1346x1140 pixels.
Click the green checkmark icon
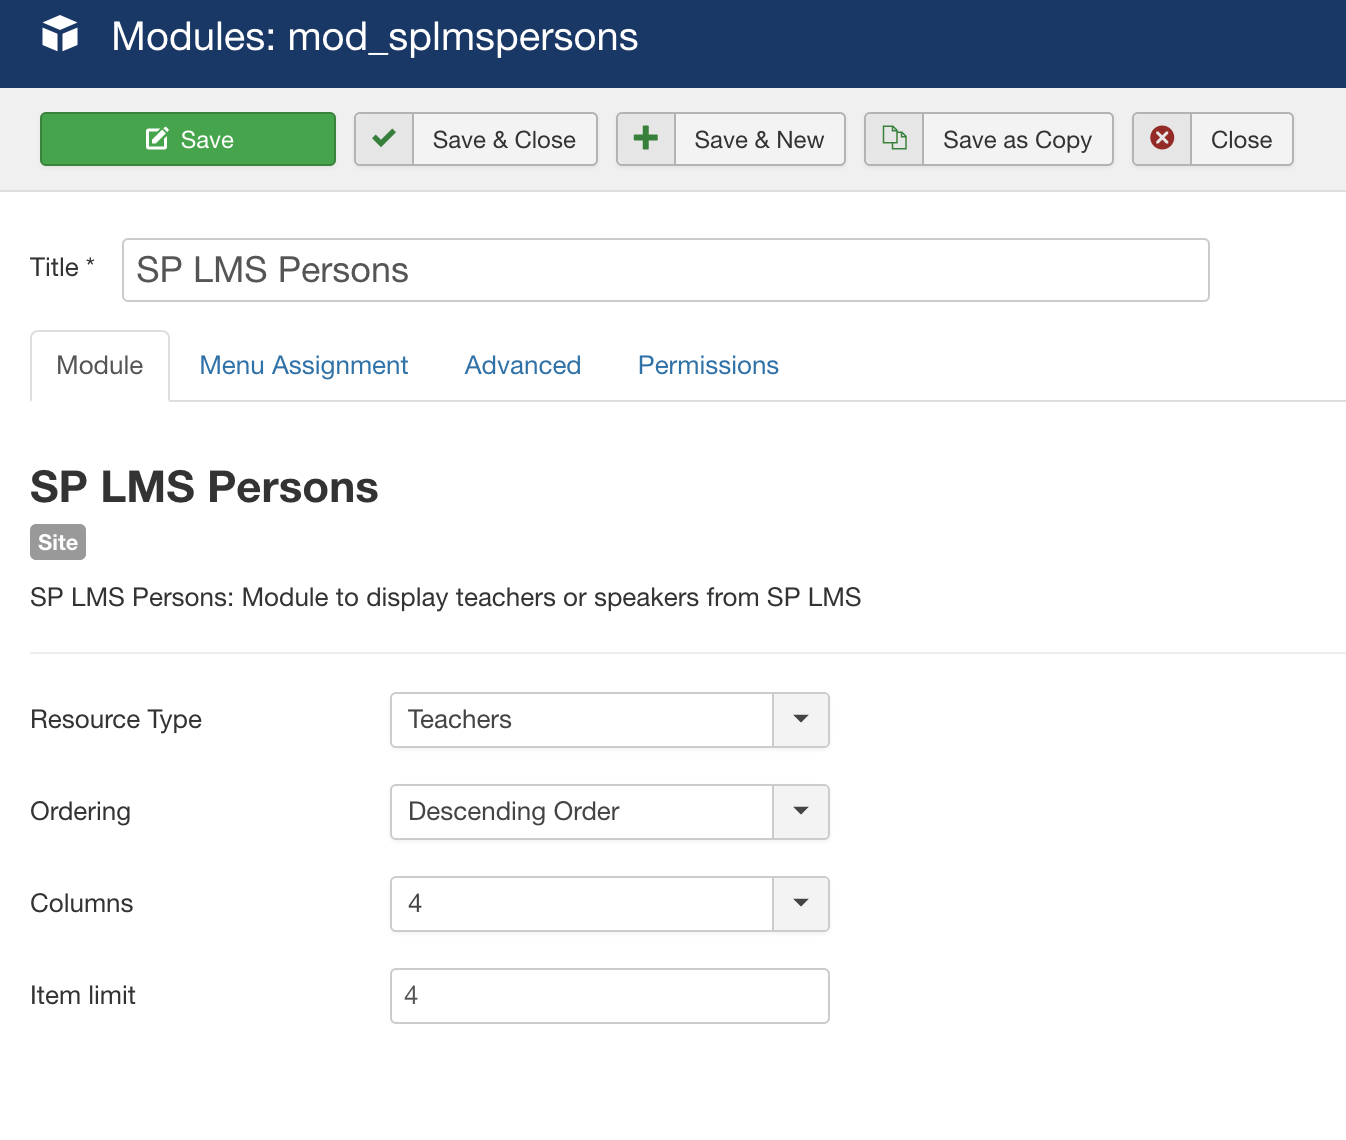[x=384, y=139]
